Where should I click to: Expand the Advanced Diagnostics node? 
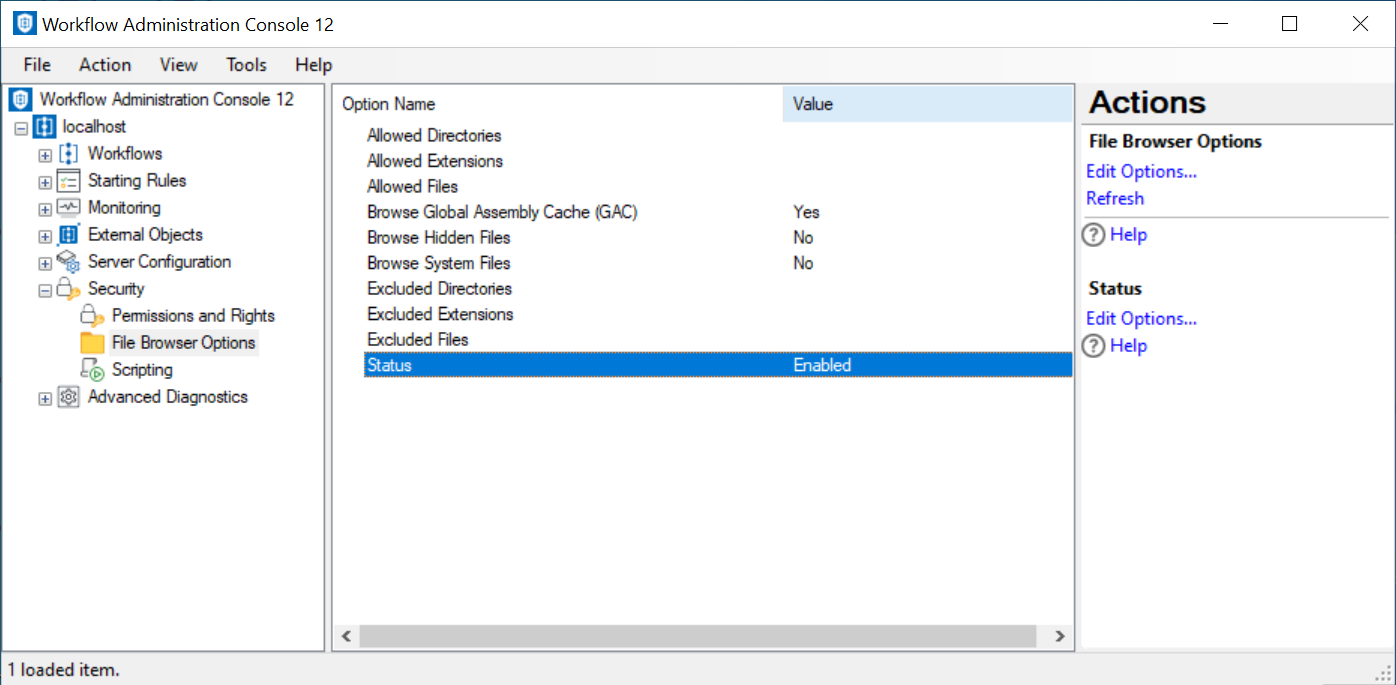45,398
